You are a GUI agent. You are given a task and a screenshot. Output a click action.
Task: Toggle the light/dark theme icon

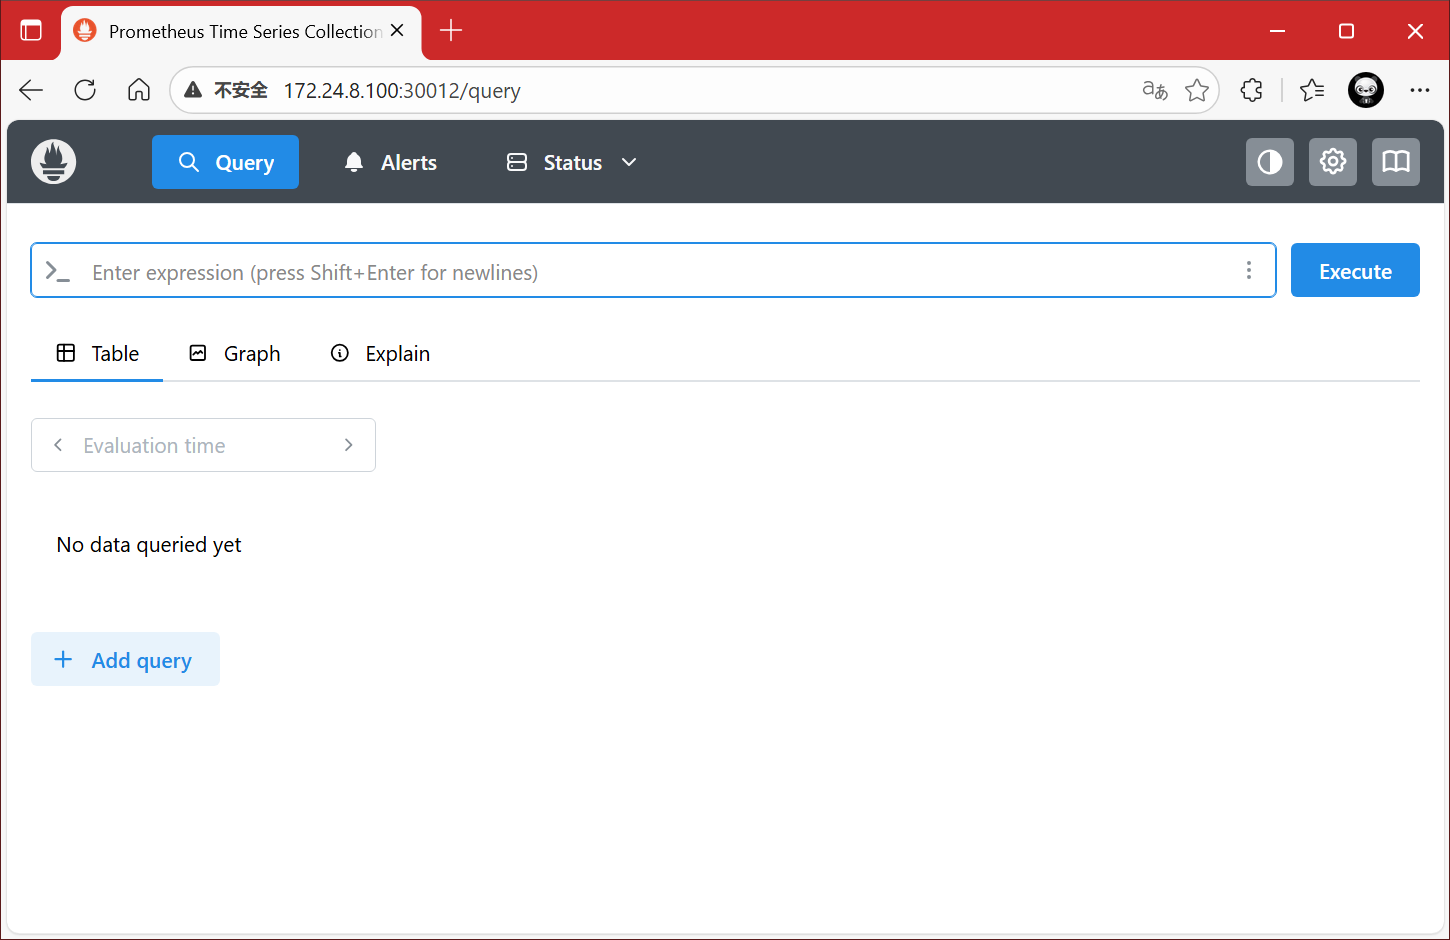click(x=1269, y=162)
